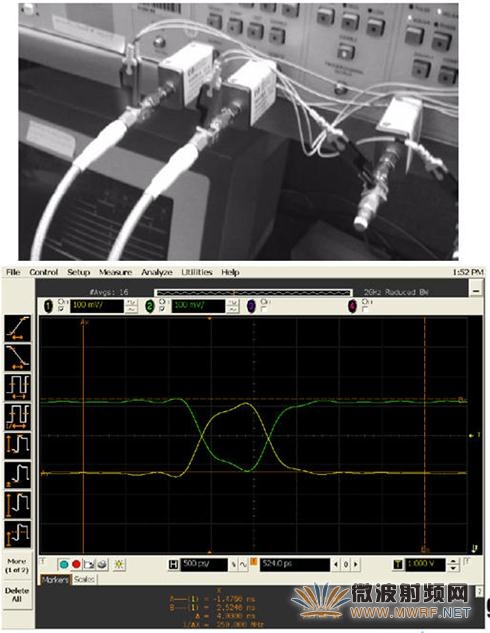The width and height of the screenshot is (490, 633).
Task: Toggle channel 2 On checkbox
Action: pos(162,309)
